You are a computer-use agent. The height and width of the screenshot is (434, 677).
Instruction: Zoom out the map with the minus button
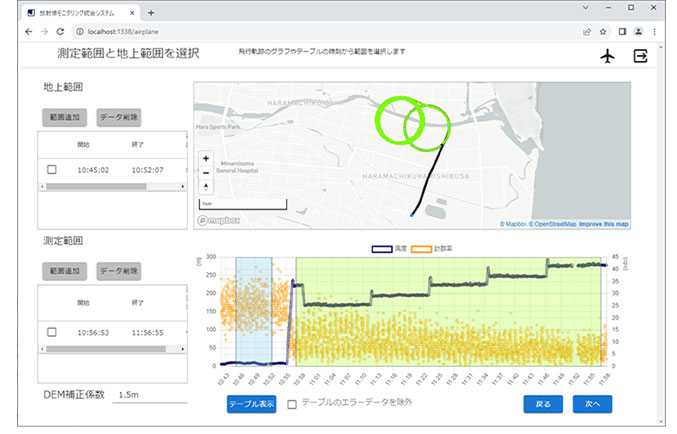(x=206, y=173)
